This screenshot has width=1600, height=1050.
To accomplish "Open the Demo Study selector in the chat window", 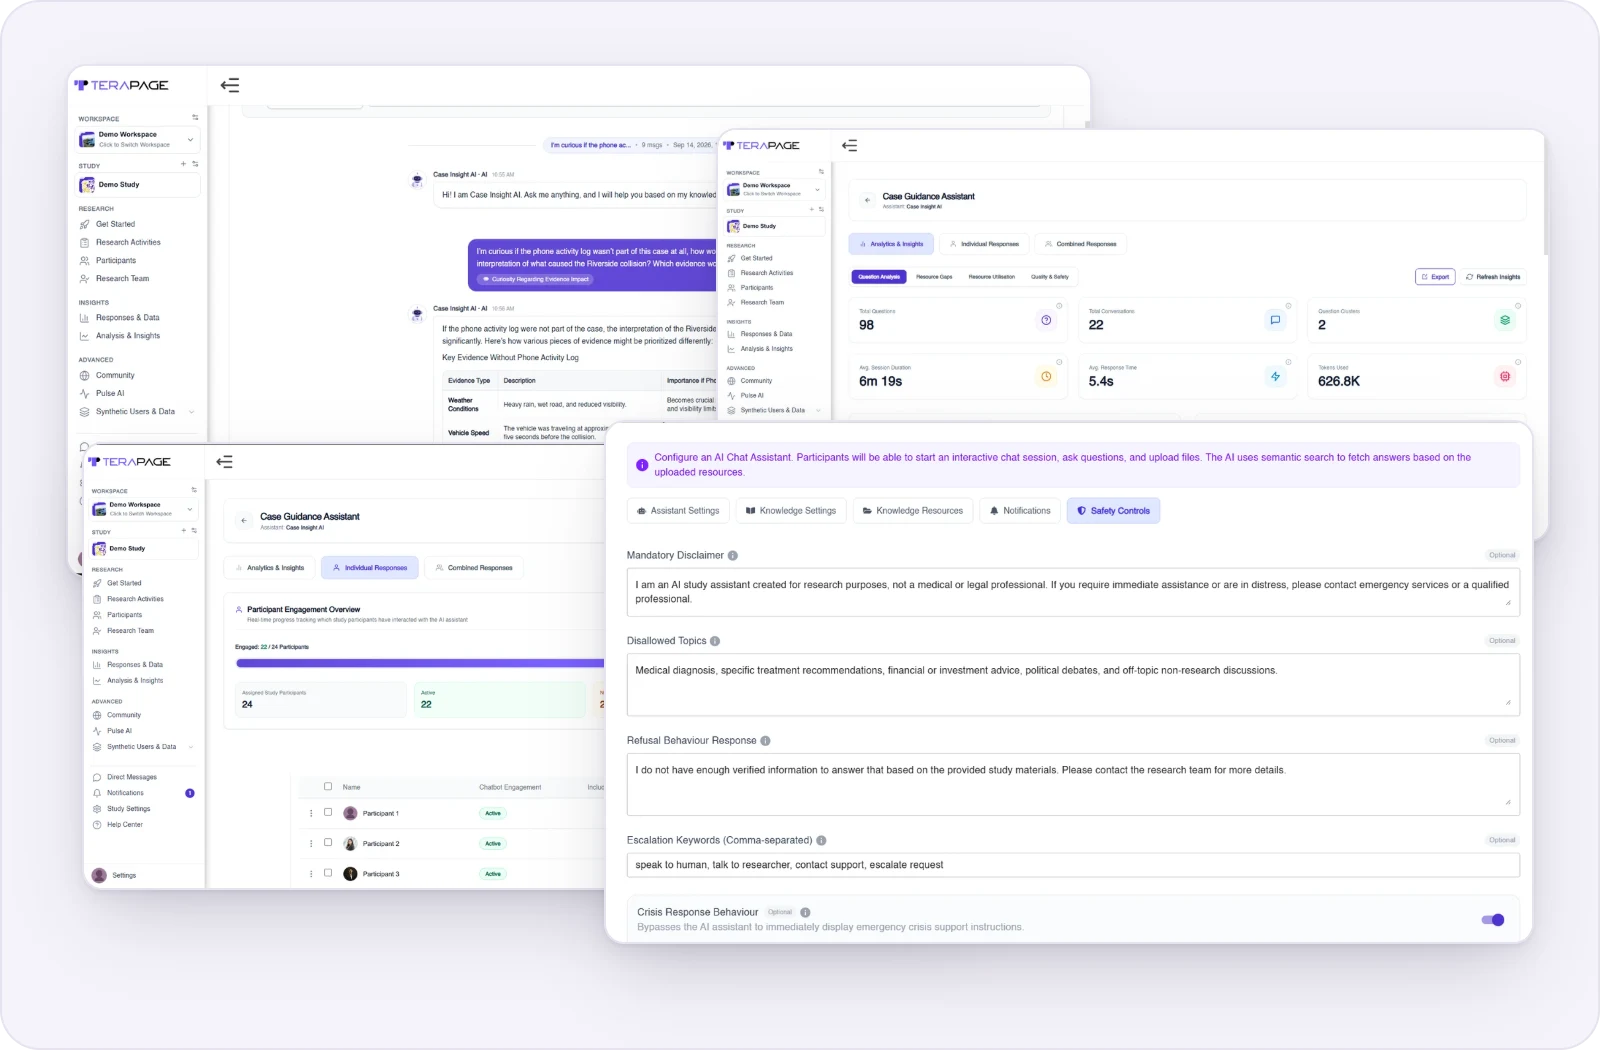I will pyautogui.click(x=138, y=185).
